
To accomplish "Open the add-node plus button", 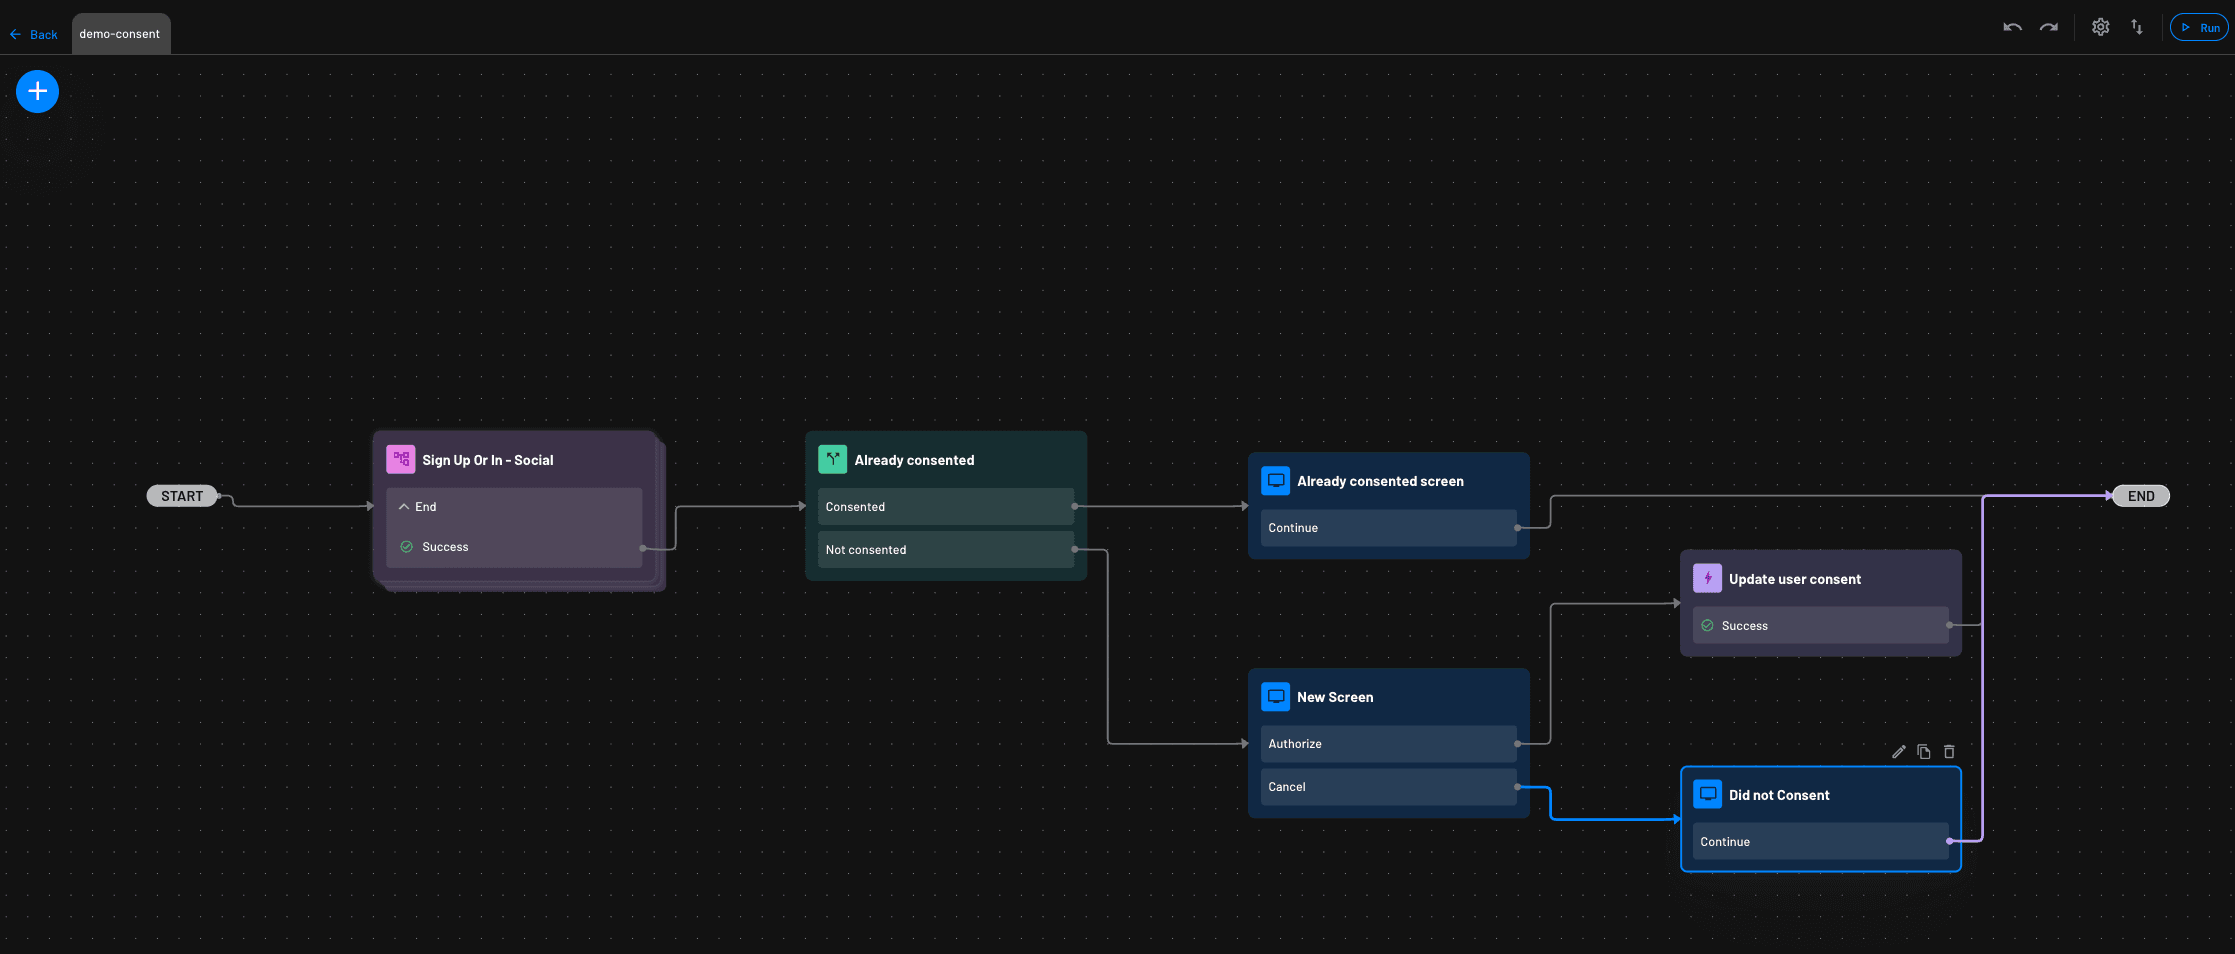I will (x=37, y=91).
